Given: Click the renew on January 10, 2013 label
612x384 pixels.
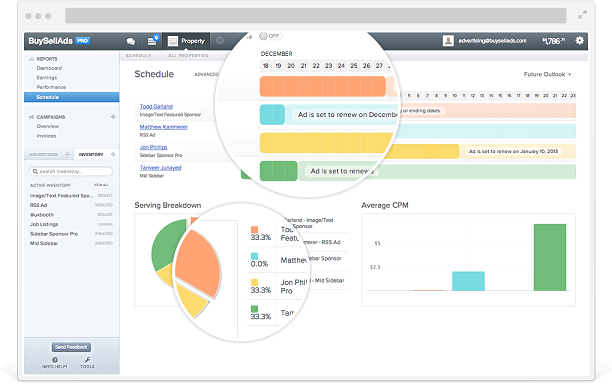Looking at the screenshot, I should (x=513, y=151).
